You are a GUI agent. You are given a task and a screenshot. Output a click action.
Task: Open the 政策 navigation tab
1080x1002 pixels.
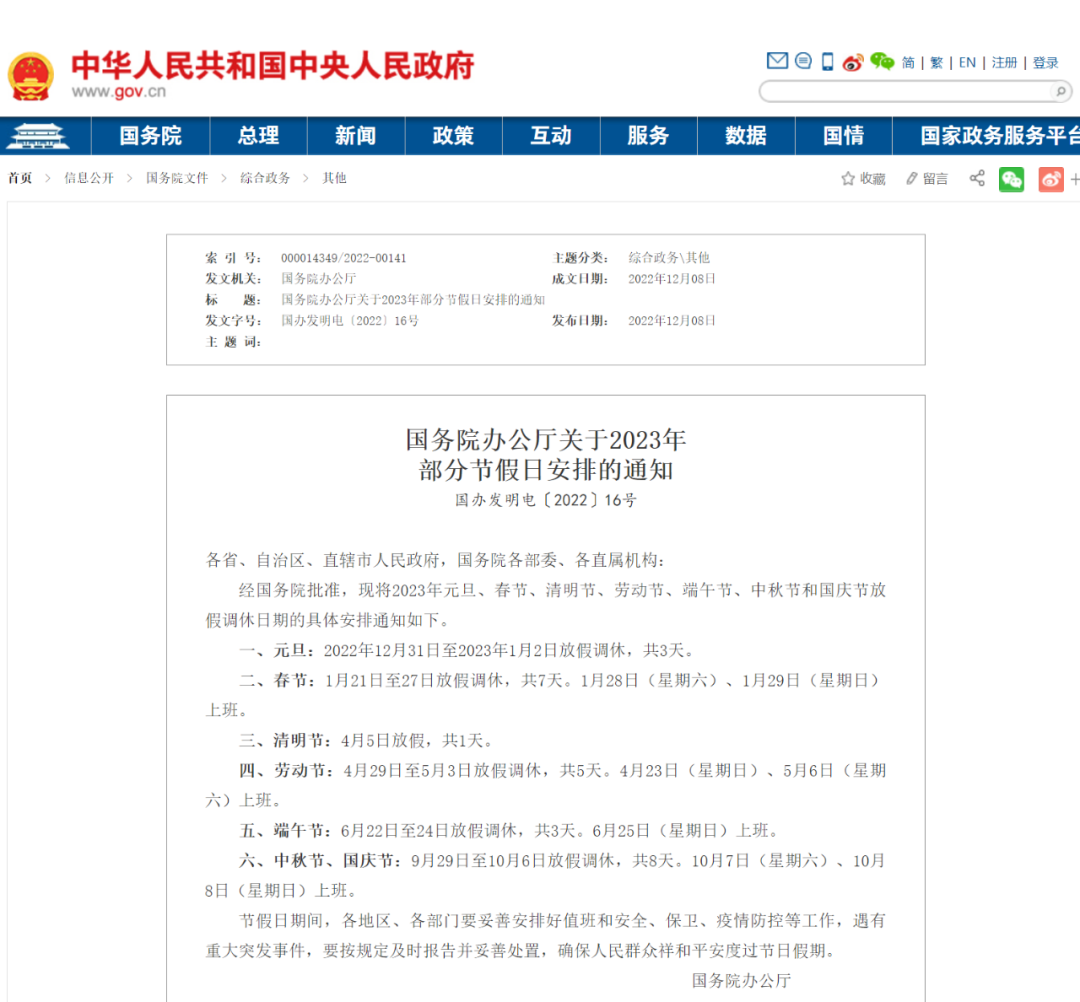(453, 136)
